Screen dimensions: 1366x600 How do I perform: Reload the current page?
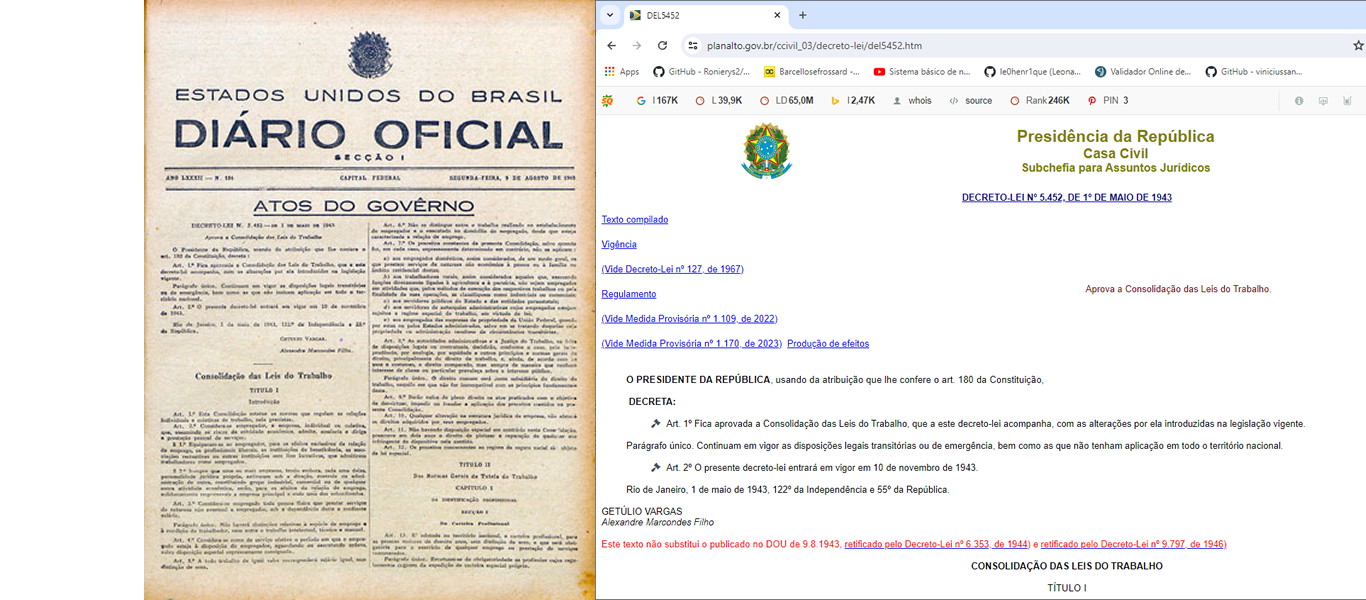(662, 46)
